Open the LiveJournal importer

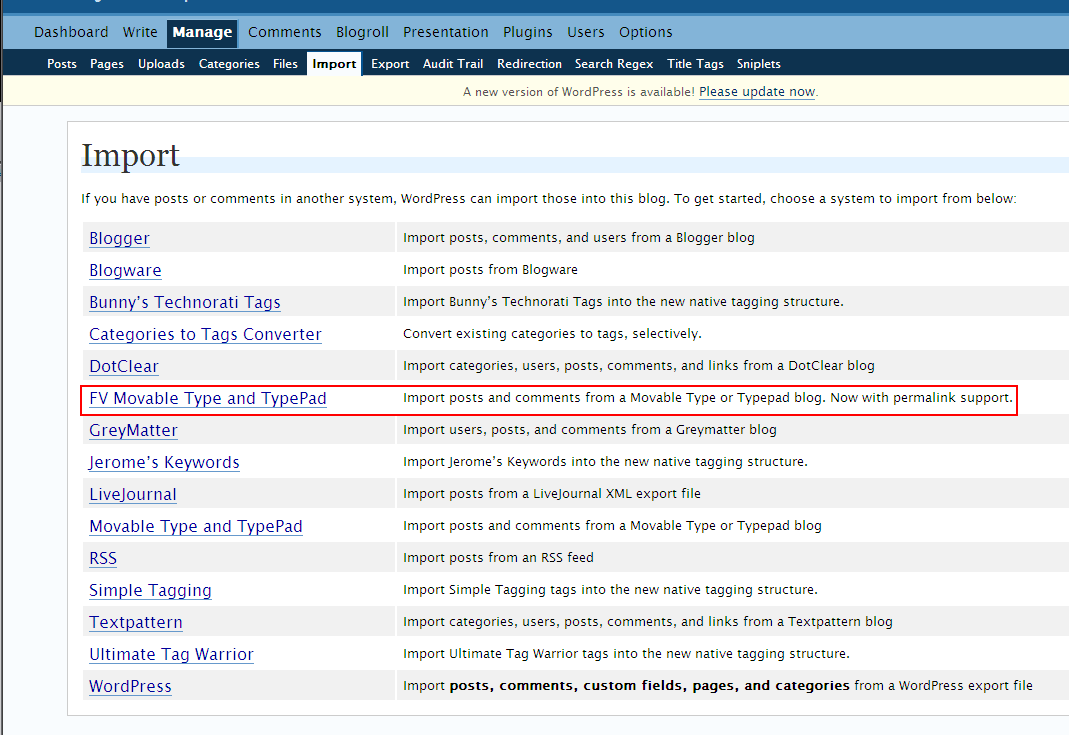pyautogui.click(x=133, y=494)
